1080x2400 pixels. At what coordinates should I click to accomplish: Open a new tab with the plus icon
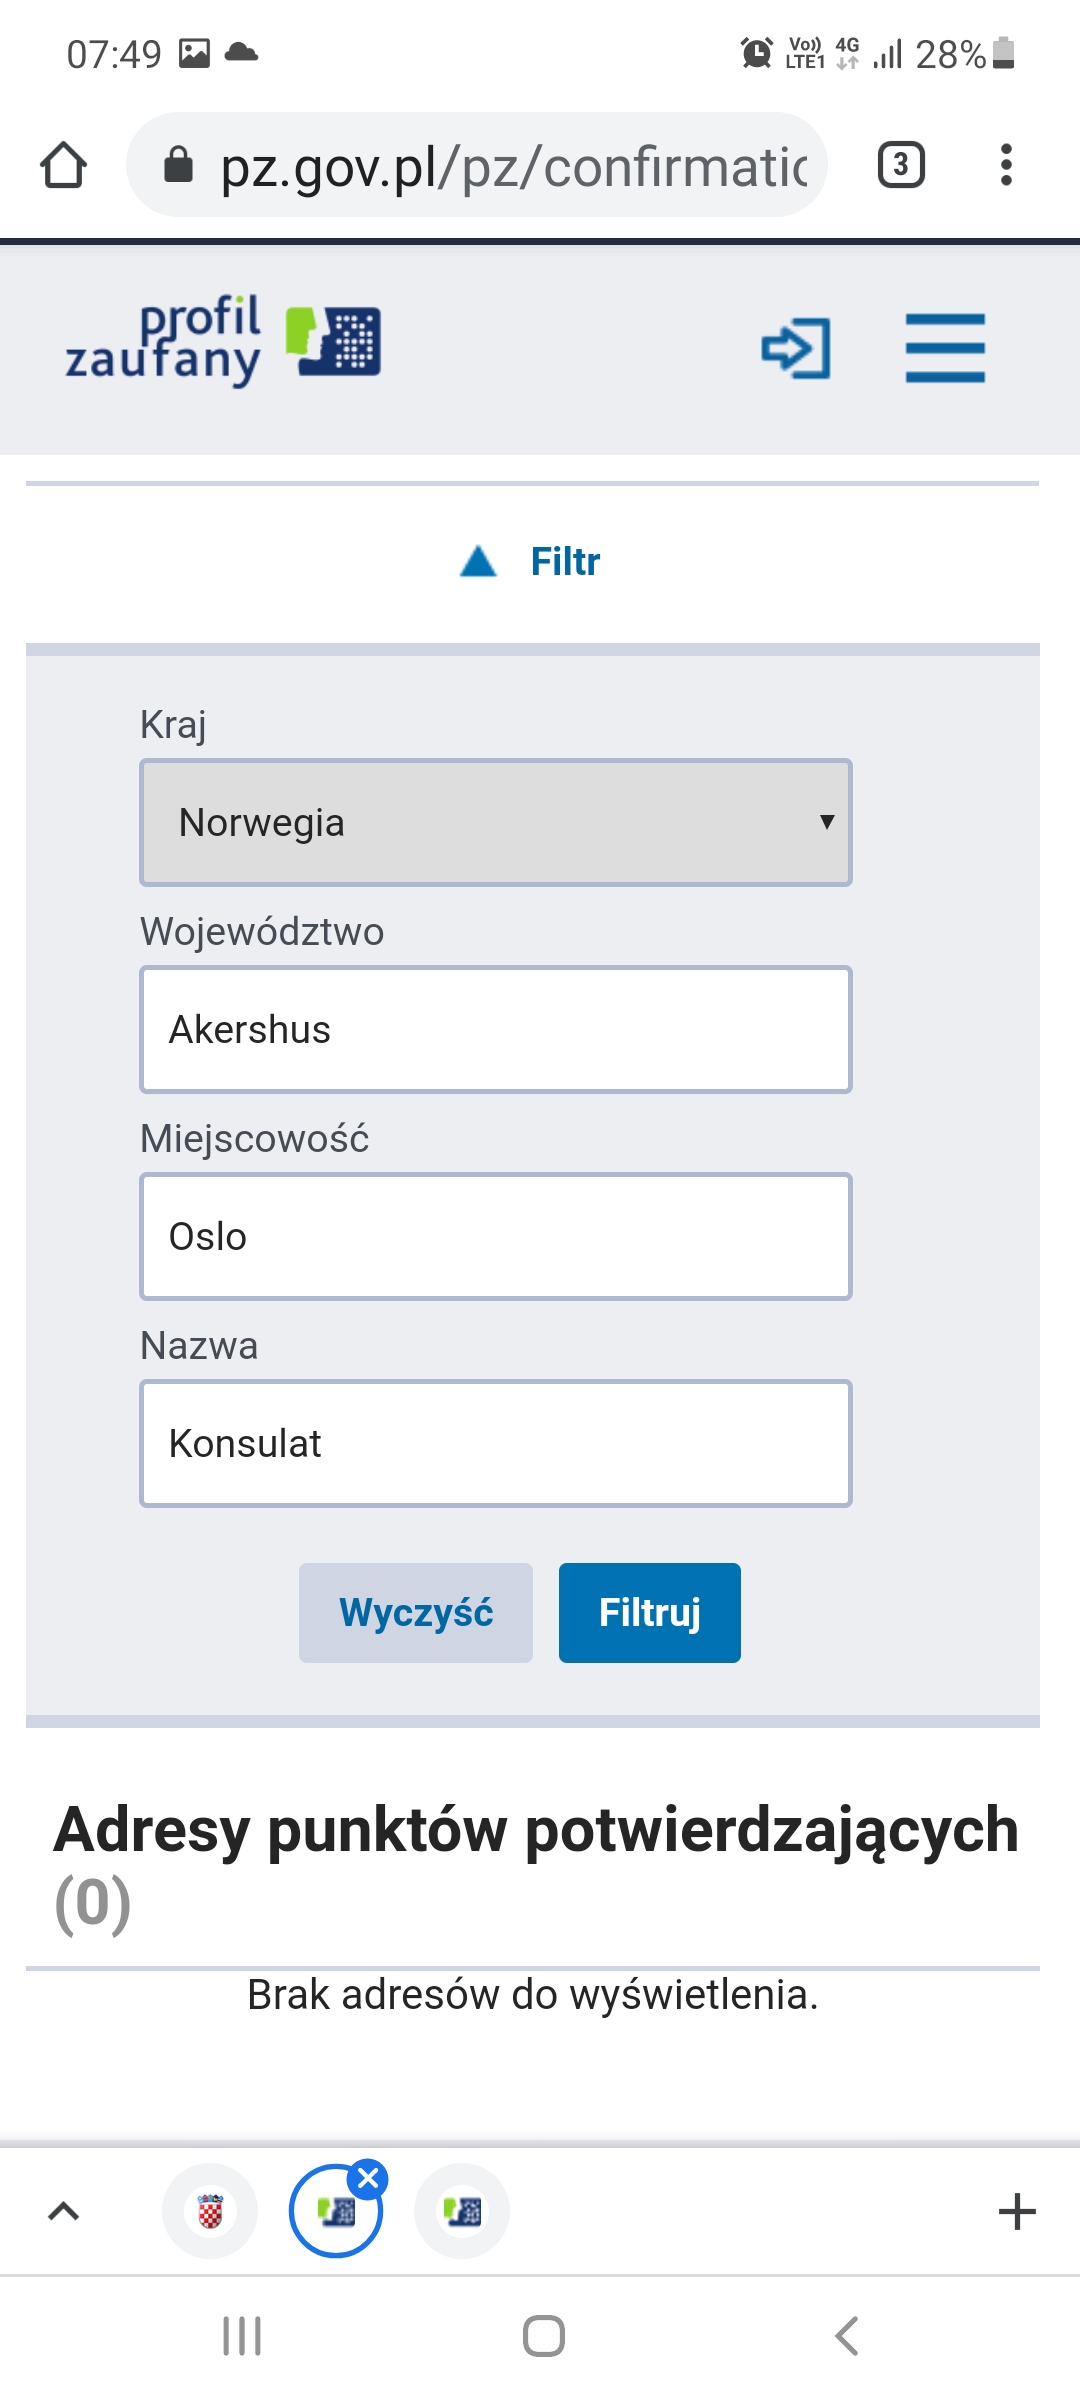[x=1016, y=2210]
